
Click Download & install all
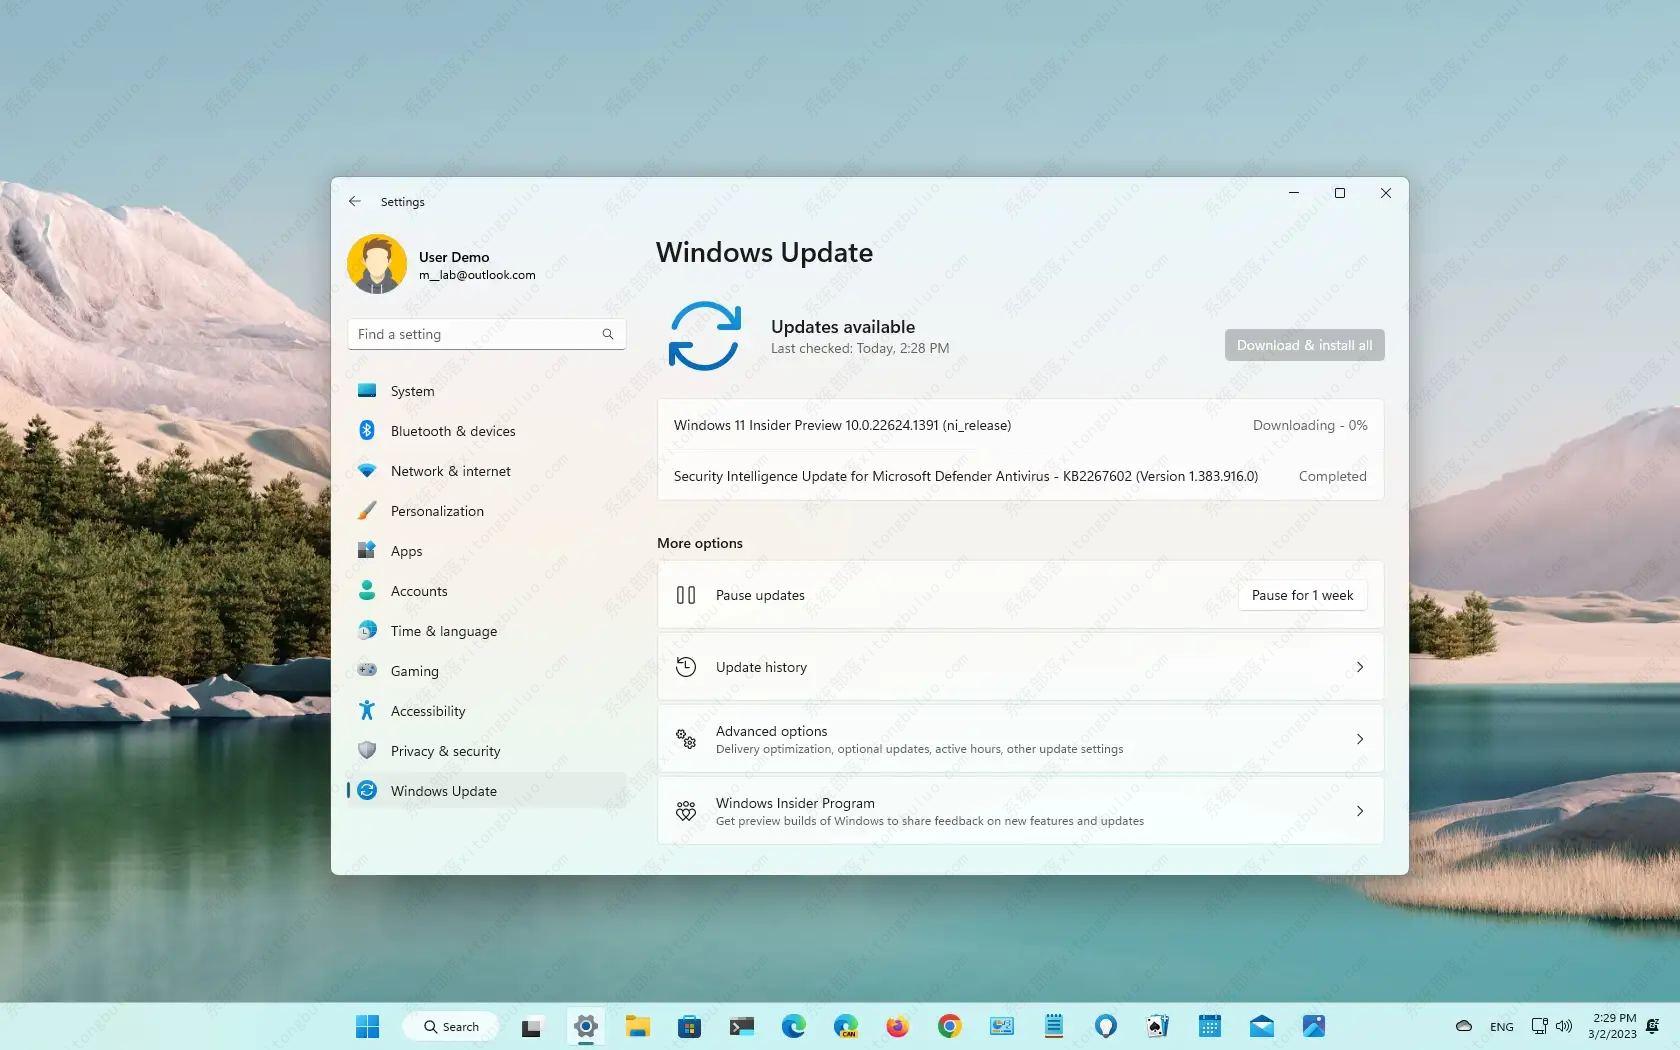(1303, 345)
